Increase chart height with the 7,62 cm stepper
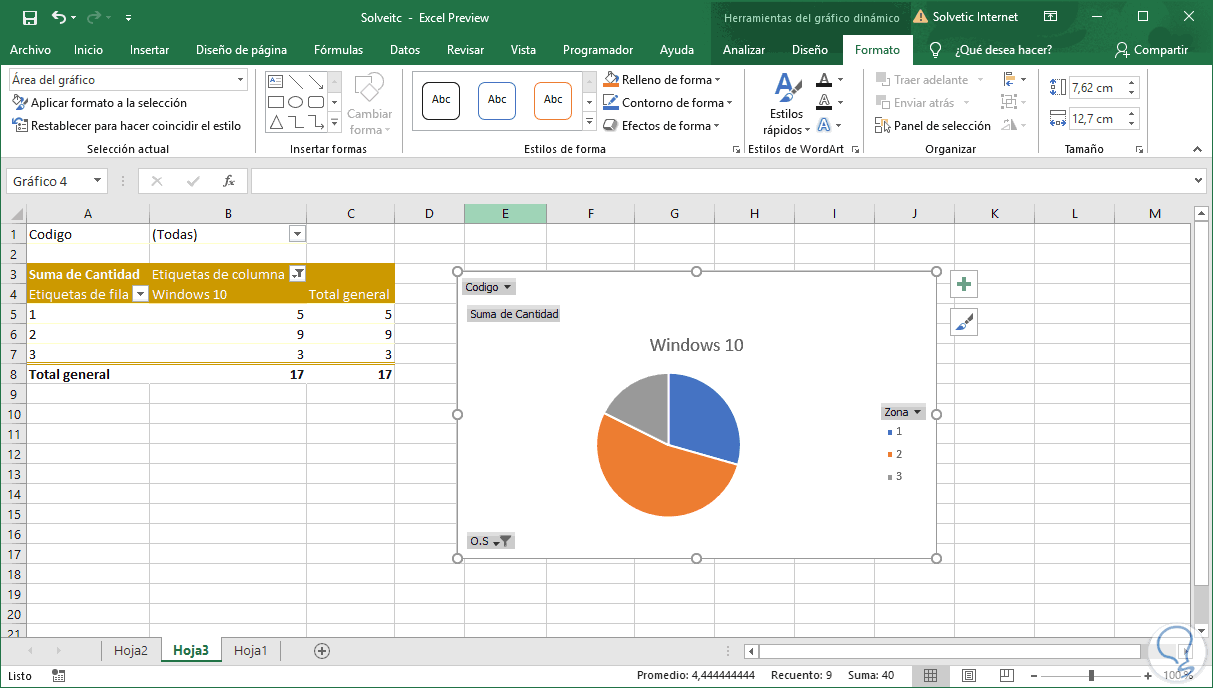Viewport: 1213px width, 688px height. click(1131, 81)
